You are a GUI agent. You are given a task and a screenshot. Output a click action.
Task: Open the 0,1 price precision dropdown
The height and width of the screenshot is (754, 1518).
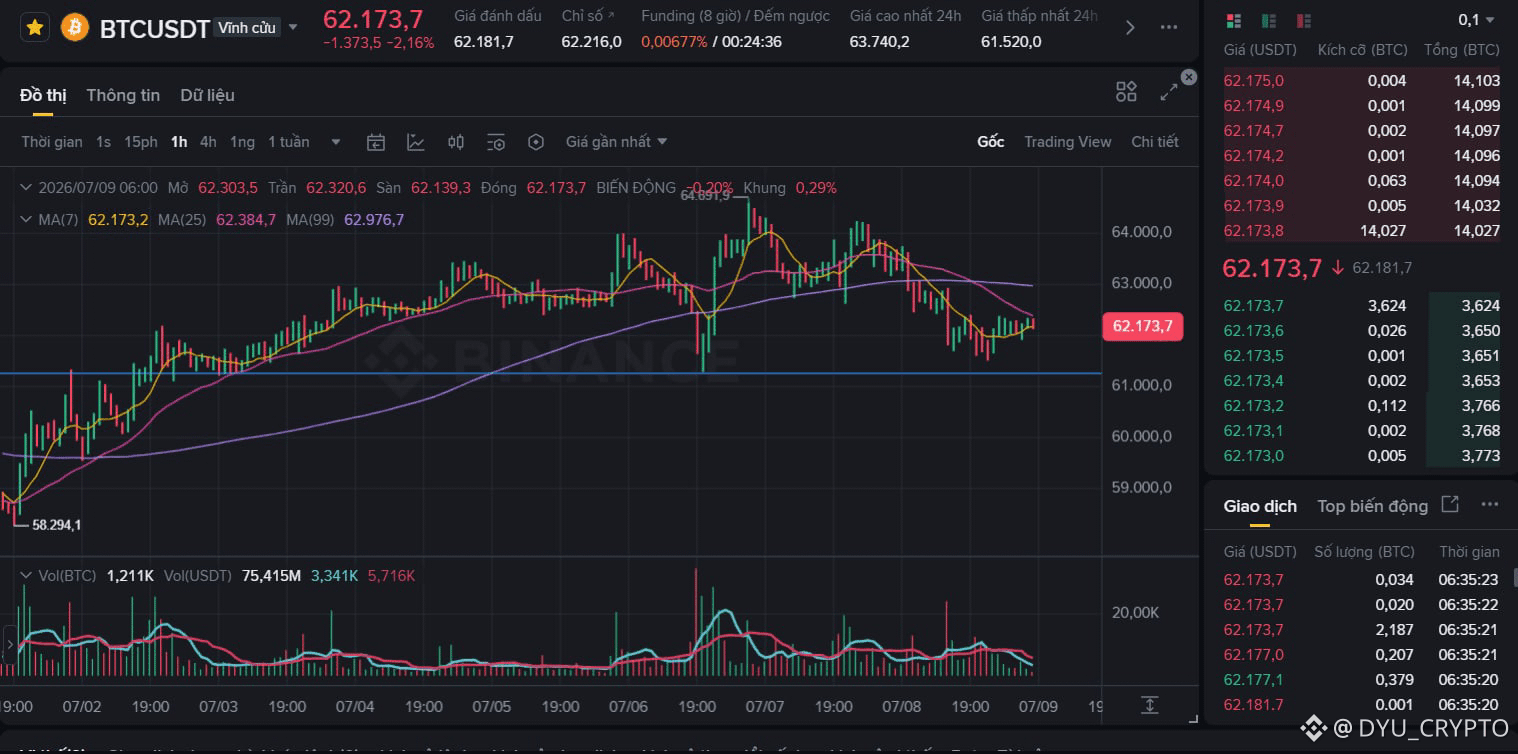click(1476, 20)
